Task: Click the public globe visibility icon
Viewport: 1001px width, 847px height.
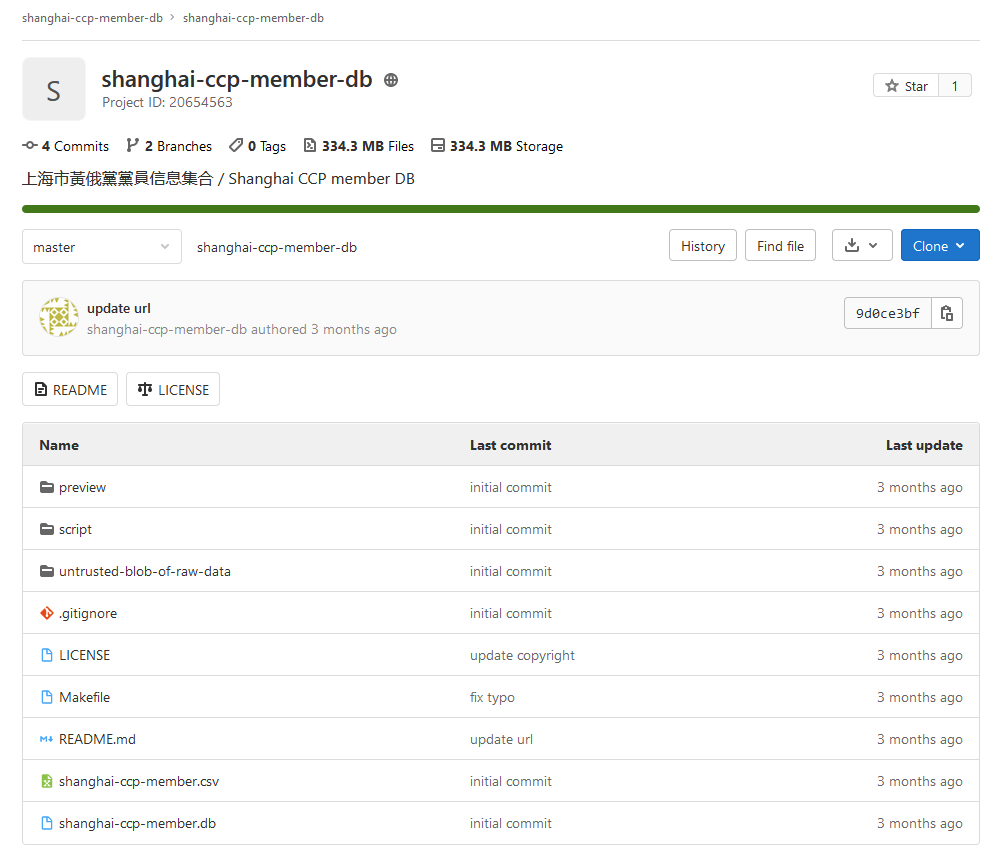Action: [x=391, y=80]
